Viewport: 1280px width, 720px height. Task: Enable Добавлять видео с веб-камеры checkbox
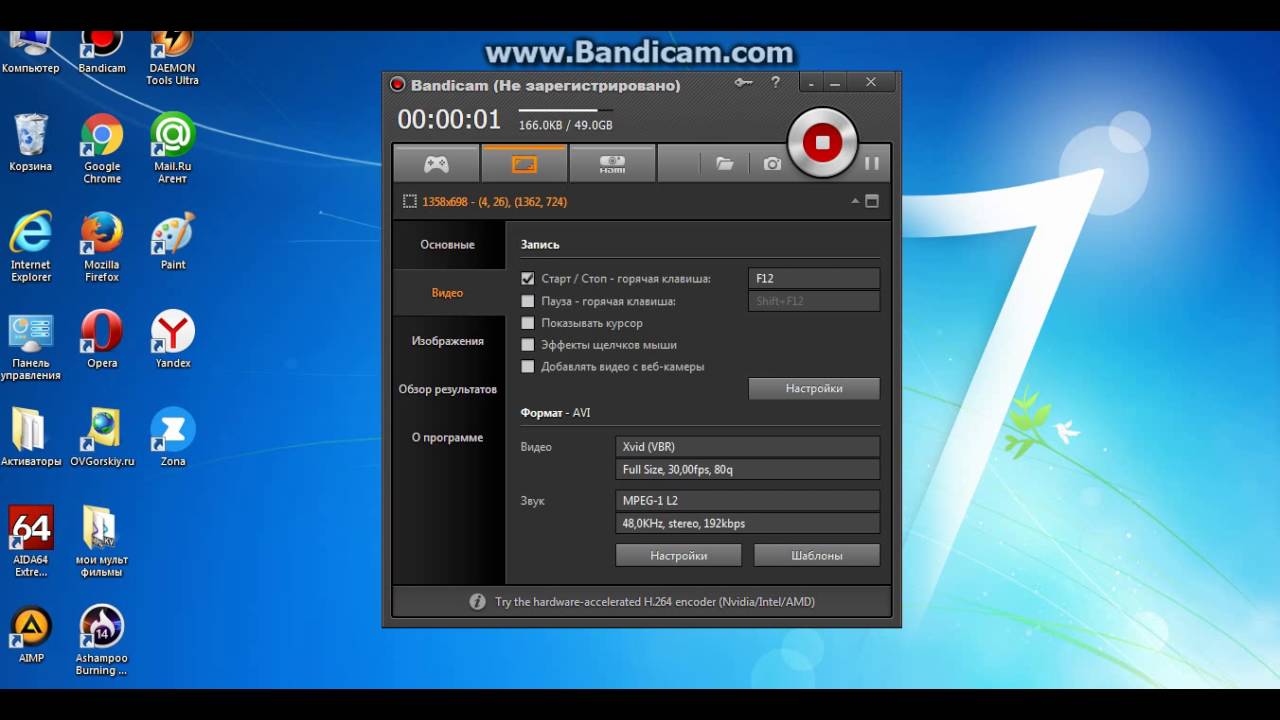(x=528, y=367)
